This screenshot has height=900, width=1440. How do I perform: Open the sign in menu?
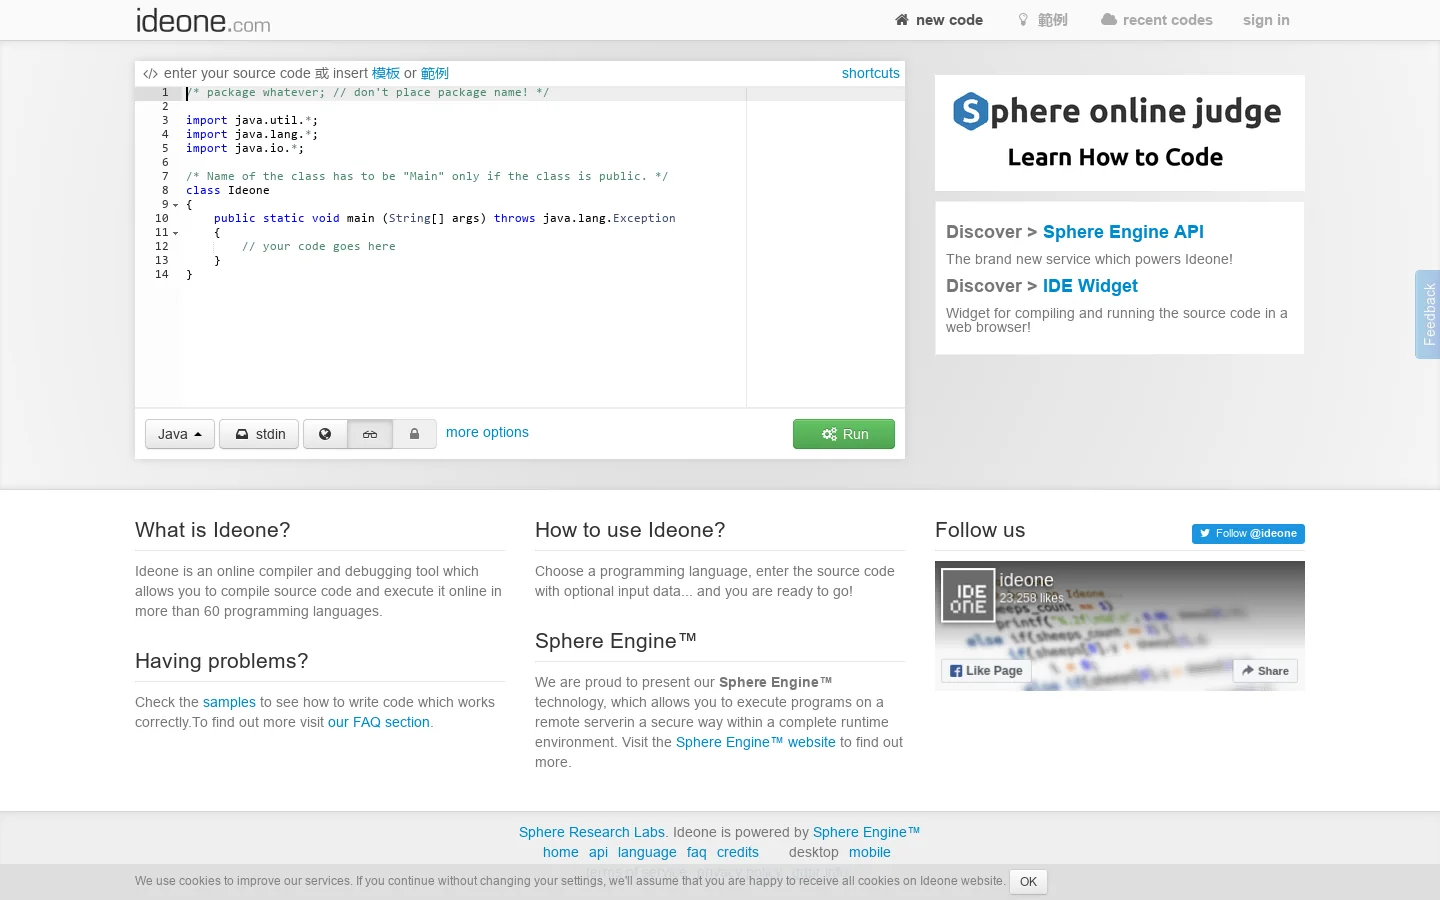click(1266, 20)
